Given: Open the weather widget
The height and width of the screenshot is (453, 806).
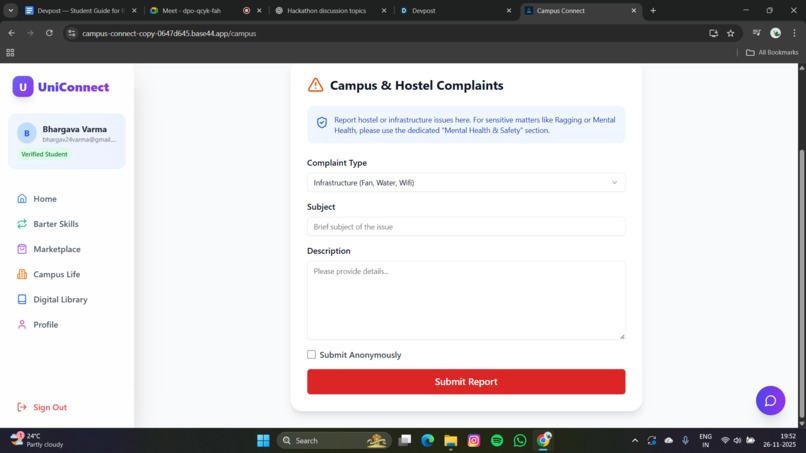Looking at the screenshot, I should pyautogui.click(x=37, y=440).
